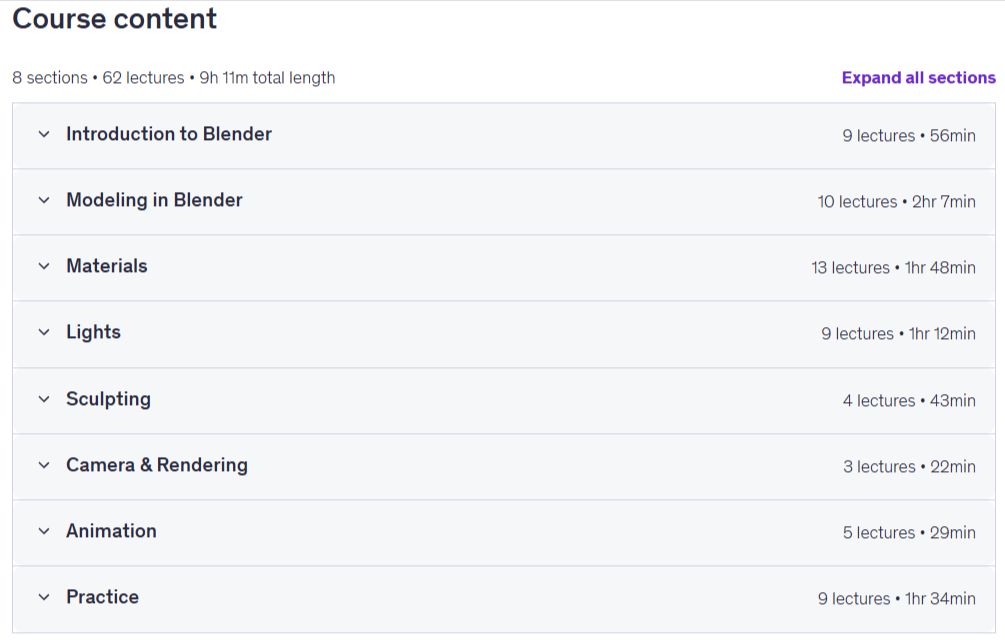This screenshot has width=1005, height=642.
Task: Click the 13 lectures duration label
Action: pyautogui.click(x=893, y=268)
